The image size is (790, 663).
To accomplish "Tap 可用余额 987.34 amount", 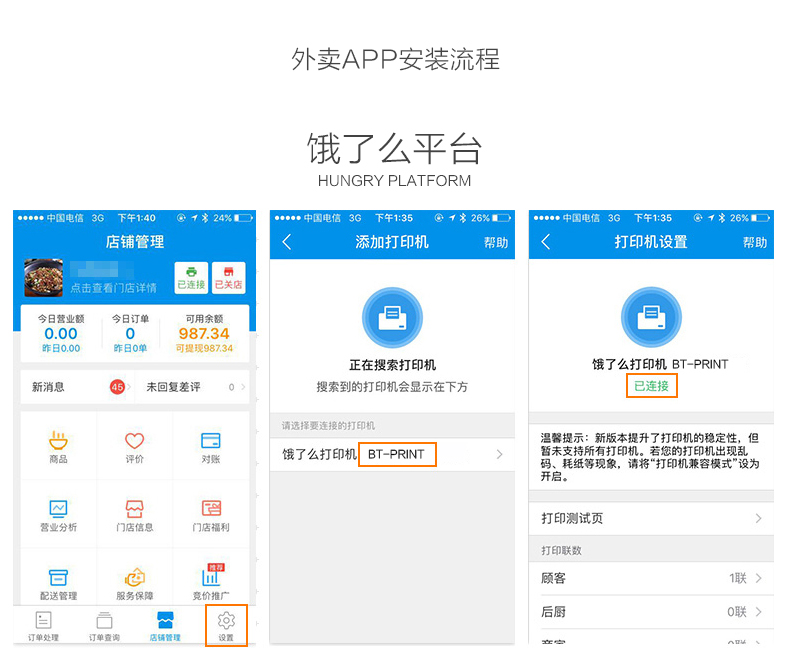I will click(x=204, y=334).
